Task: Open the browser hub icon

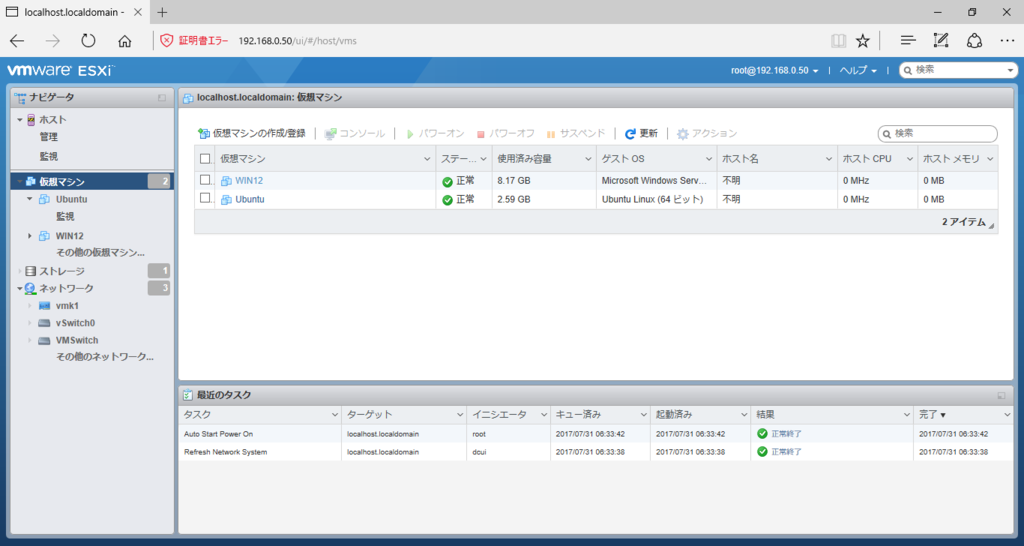Action: click(x=908, y=41)
